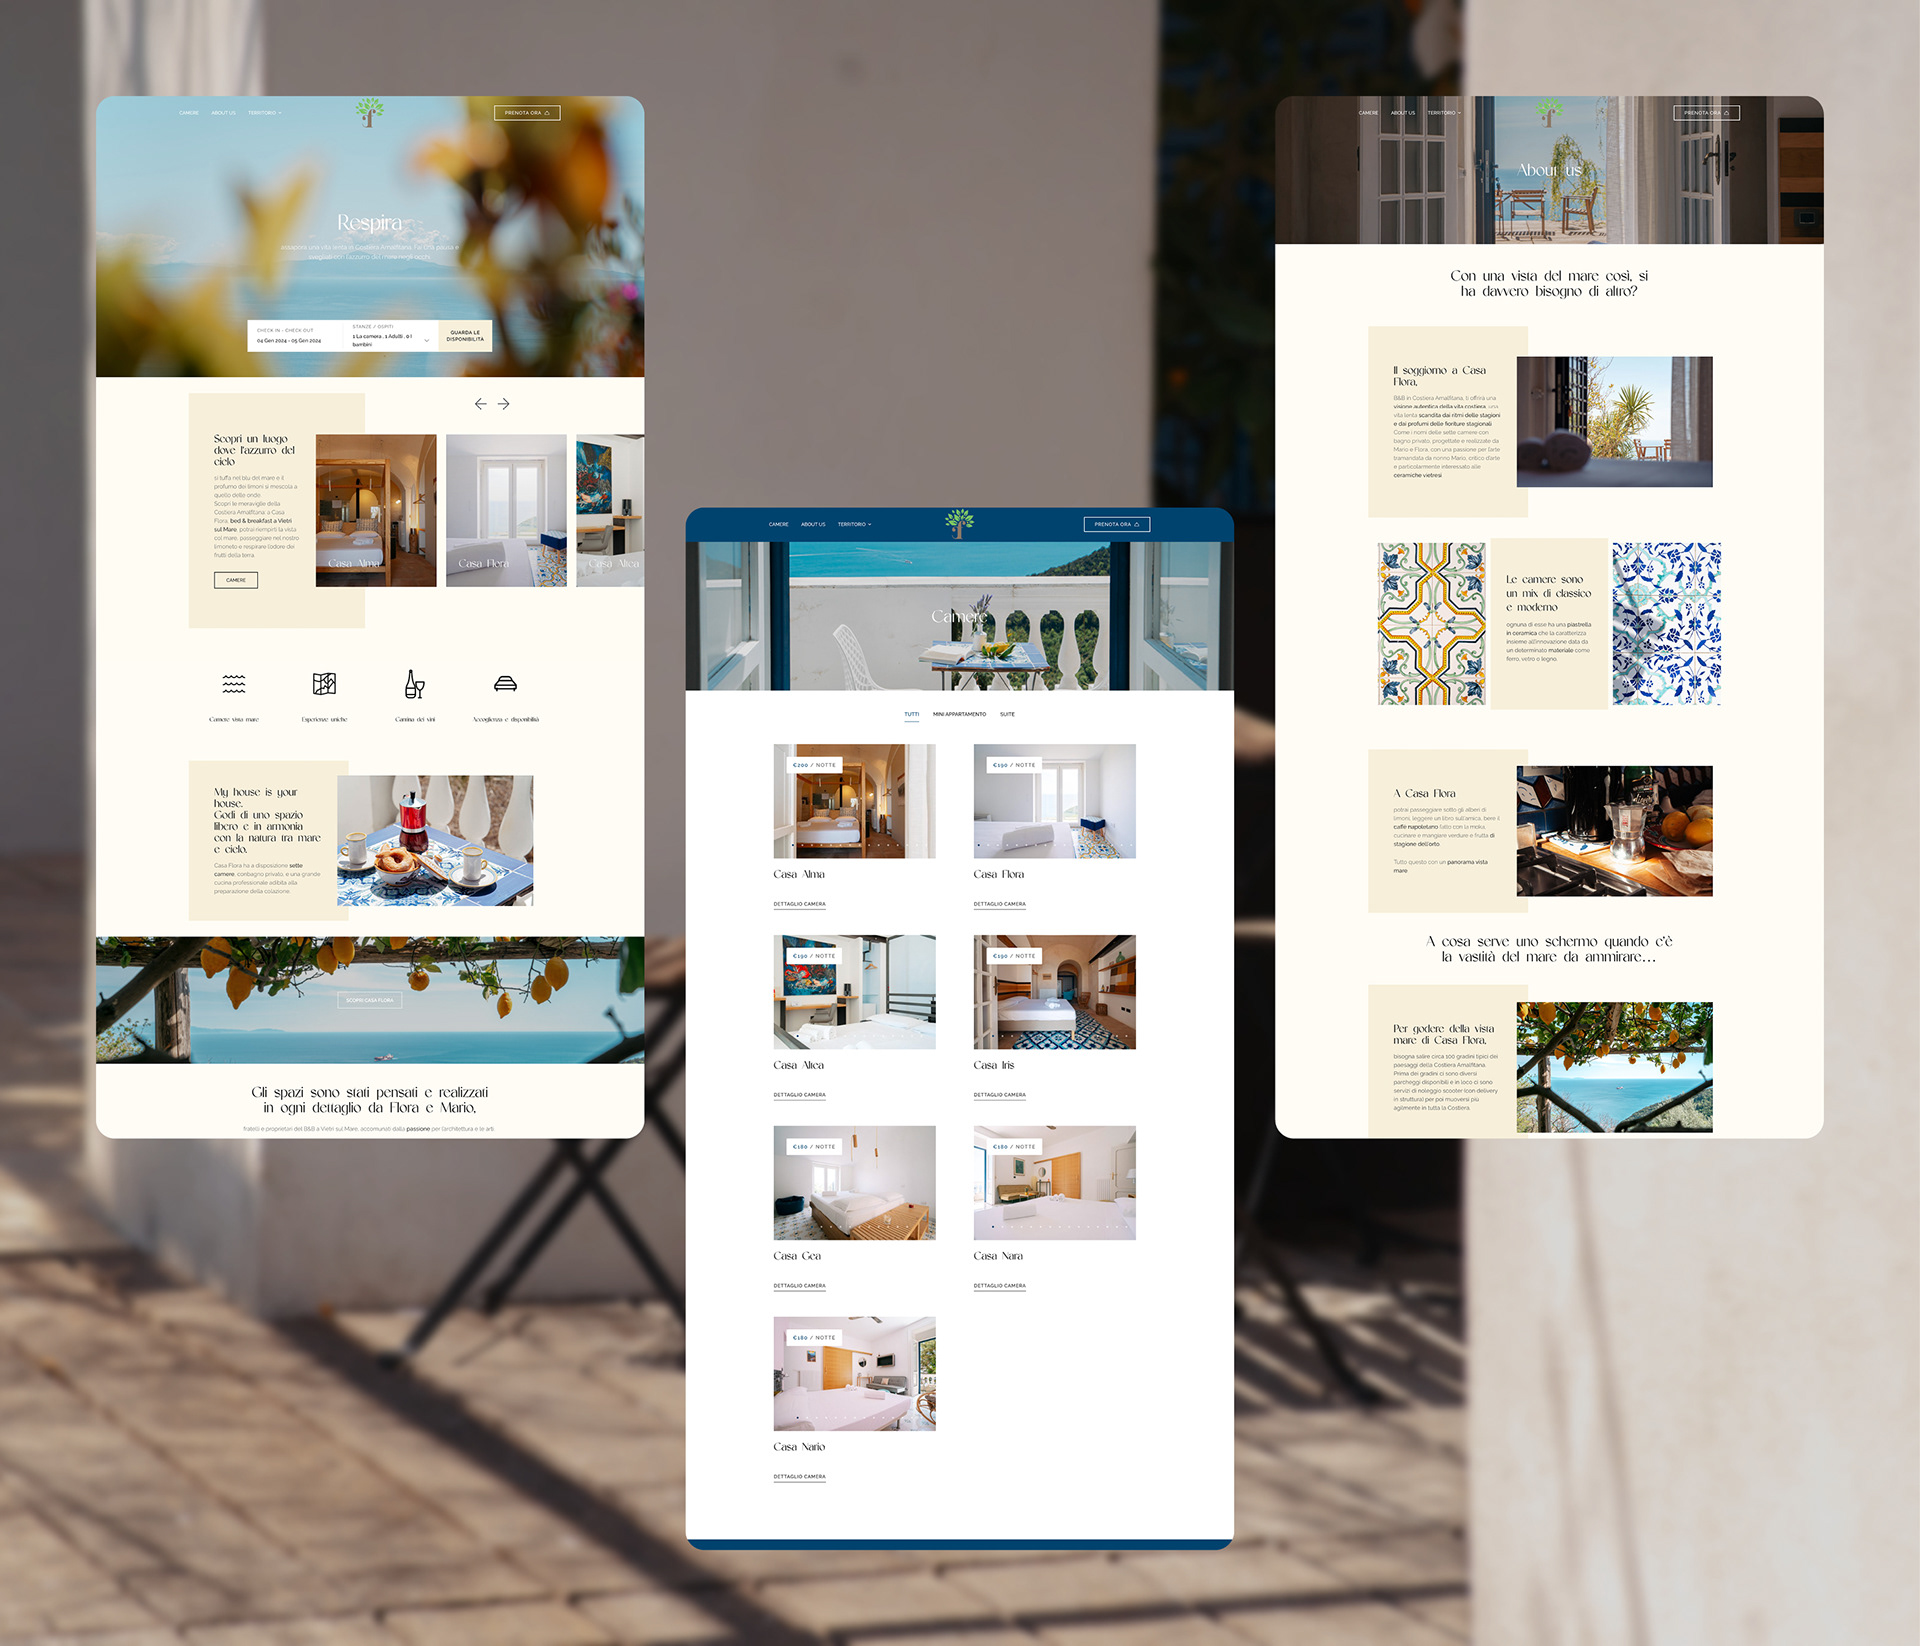
Task: Click the serving dish hospitality icon
Action: [x=505, y=684]
